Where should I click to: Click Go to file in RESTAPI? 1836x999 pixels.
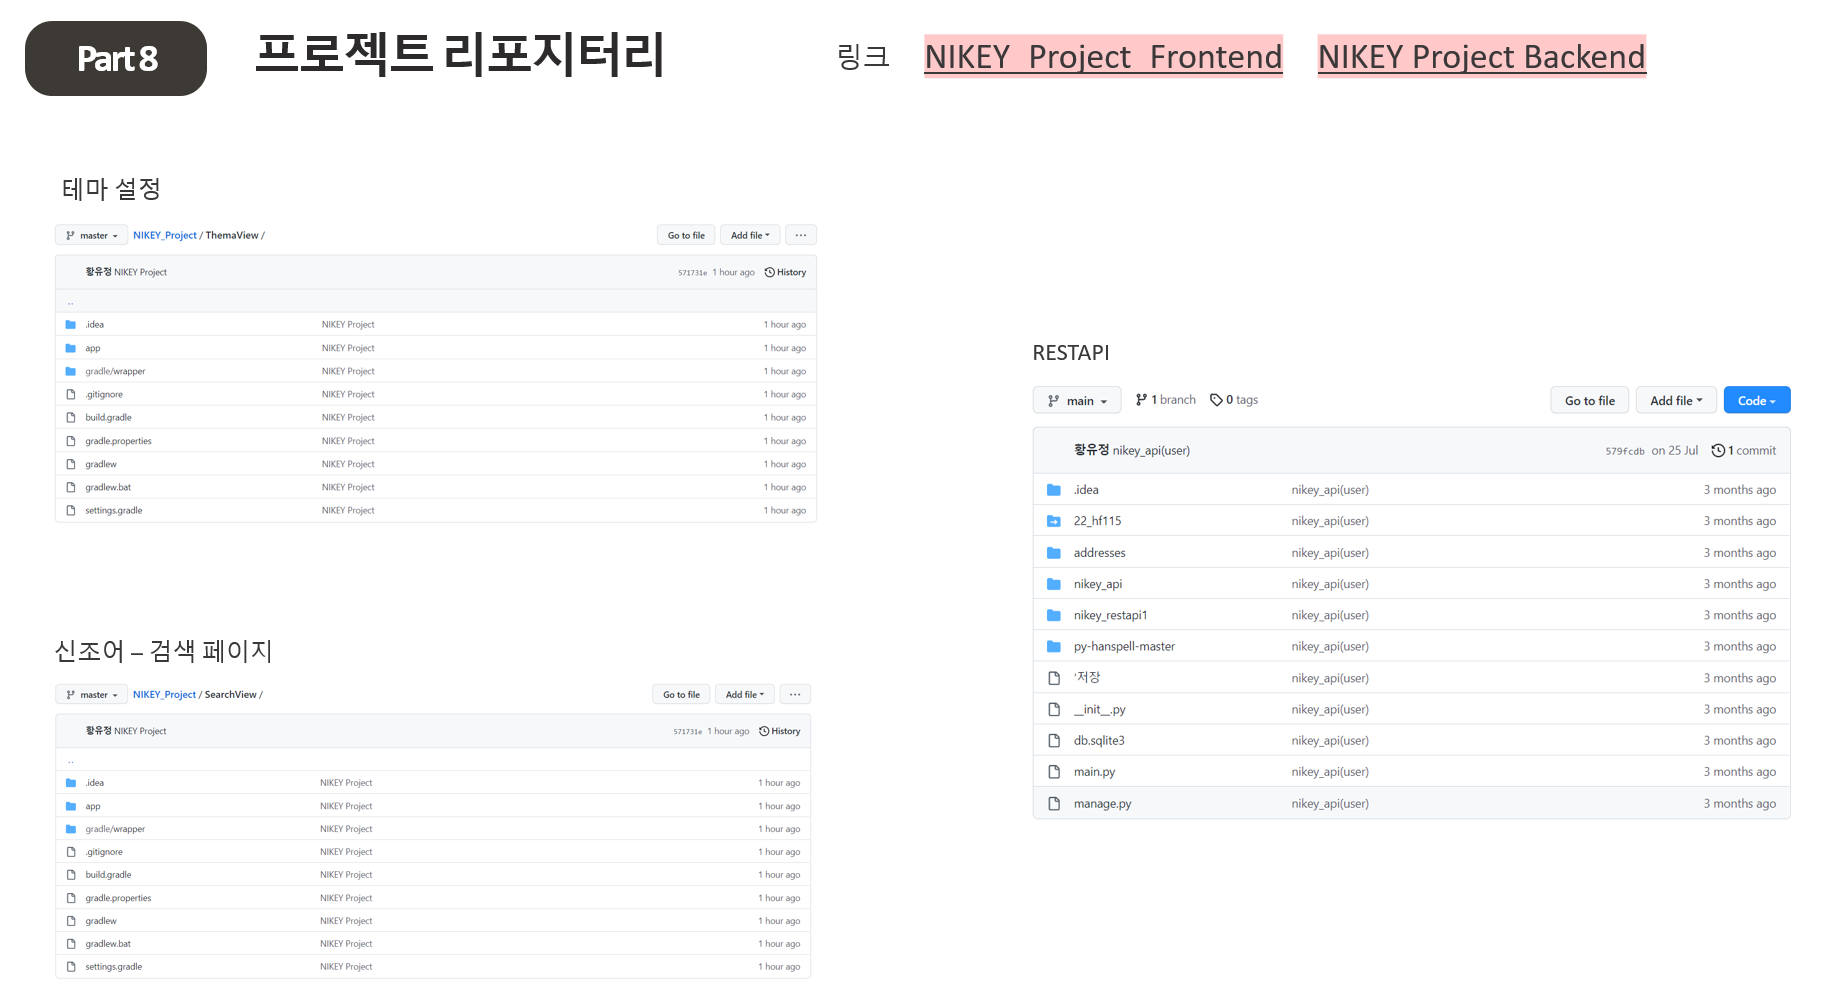[x=1589, y=399]
